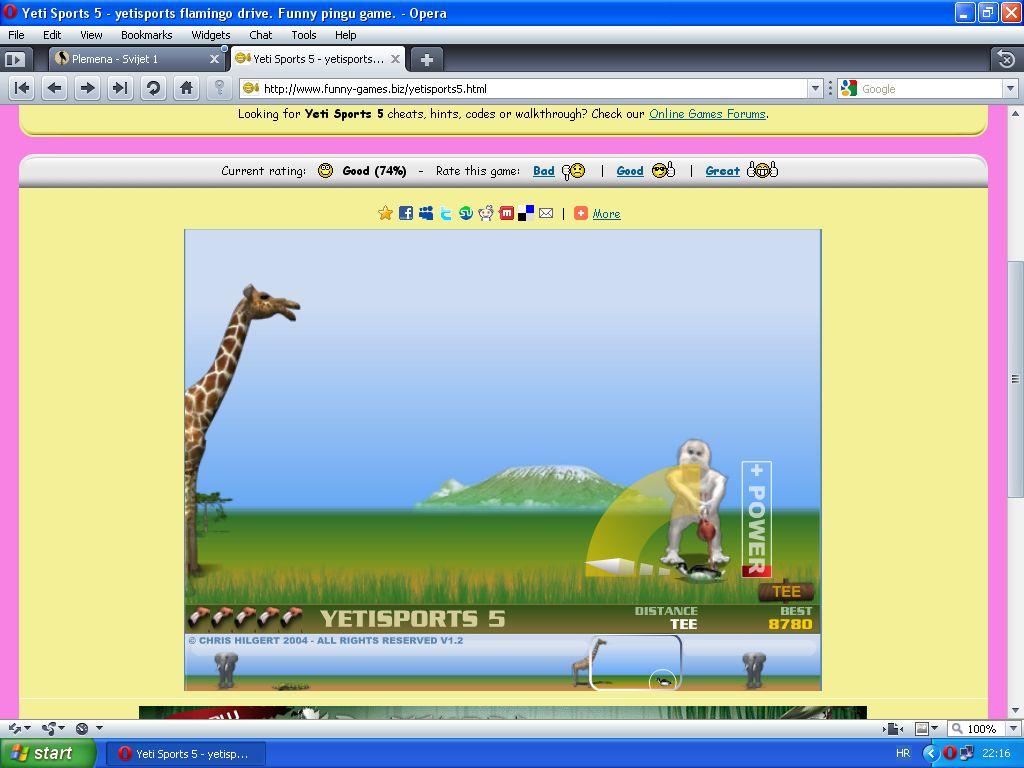Image resolution: width=1024 pixels, height=768 pixels.
Task: Open the Chat menu
Action: [x=261, y=35]
